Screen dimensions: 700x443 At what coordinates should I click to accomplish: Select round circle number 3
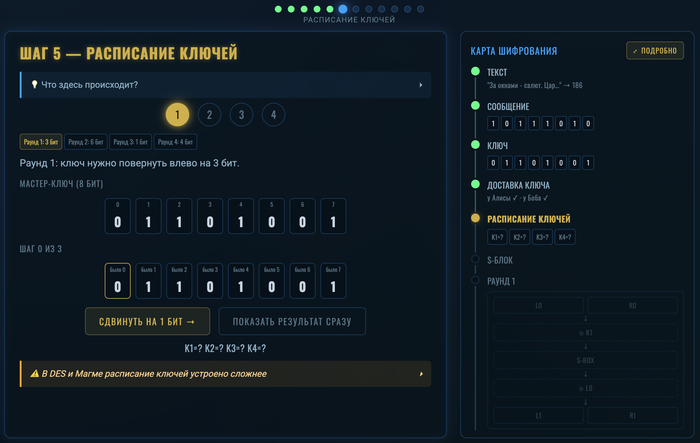click(242, 115)
